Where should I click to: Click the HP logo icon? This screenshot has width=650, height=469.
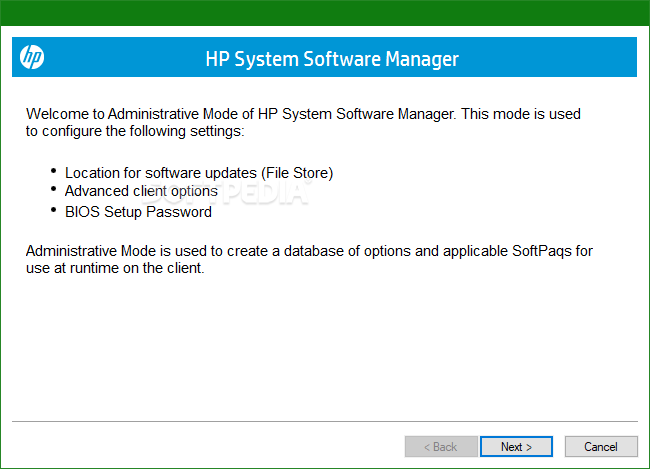(32, 57)
